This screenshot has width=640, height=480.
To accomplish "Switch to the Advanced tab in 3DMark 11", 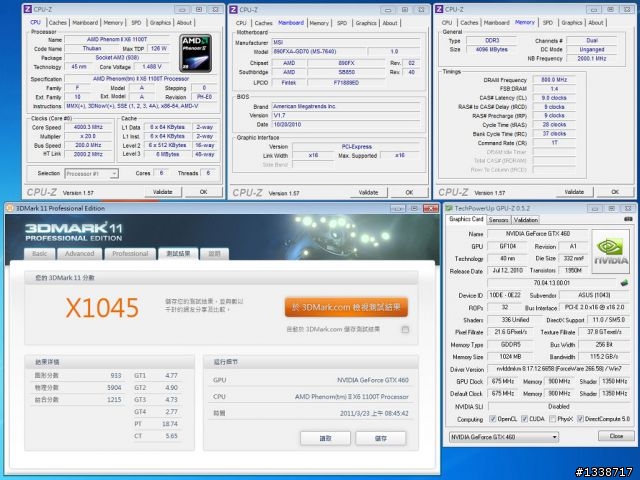I will tap(80, 253).
